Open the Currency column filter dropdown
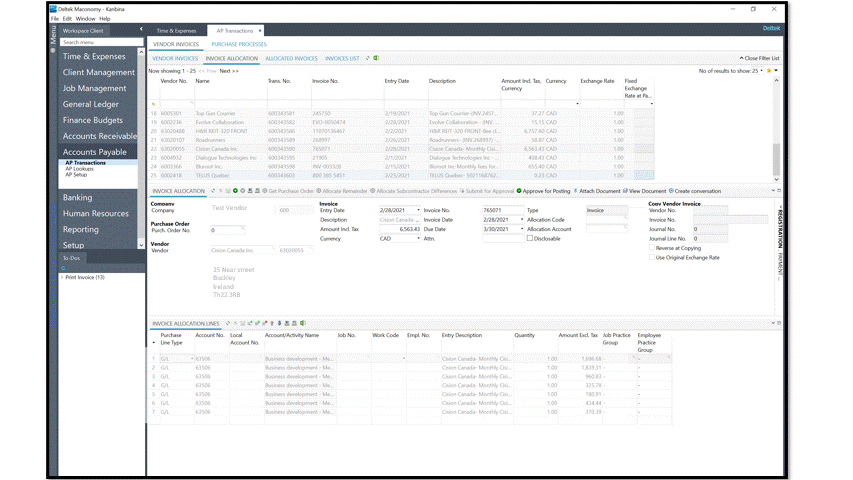The height and width of the screenshot is (480, 853). pos(577,104)
